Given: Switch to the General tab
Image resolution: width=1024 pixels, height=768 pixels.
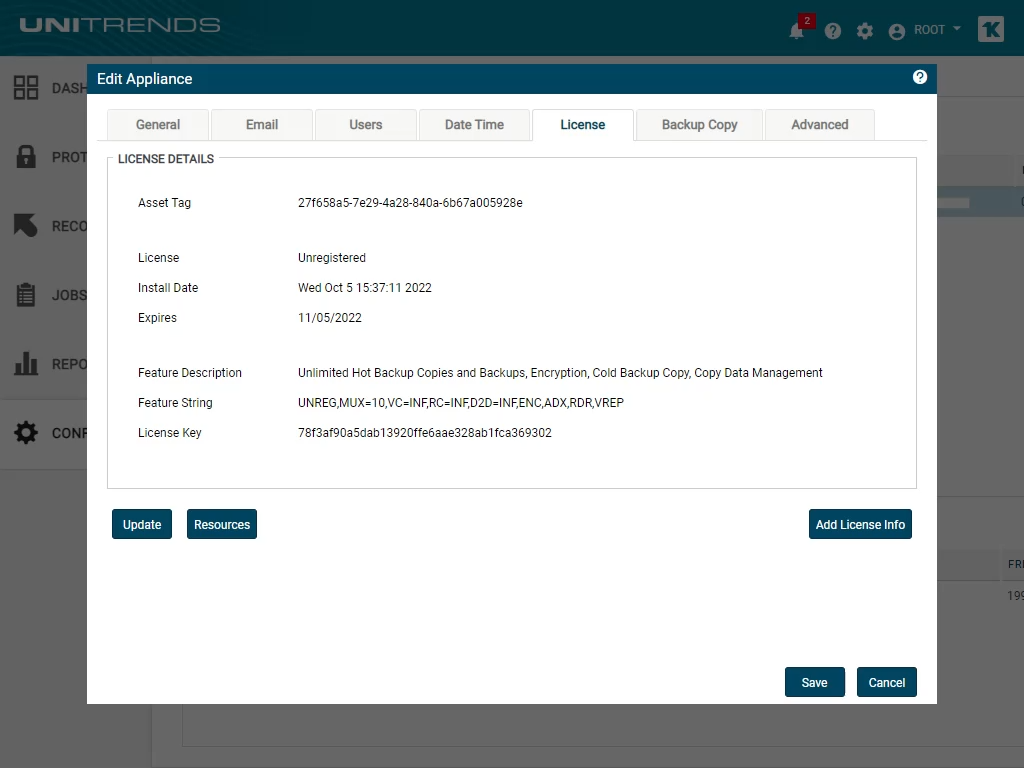Looking at the screenshot, I should [157, 125].
